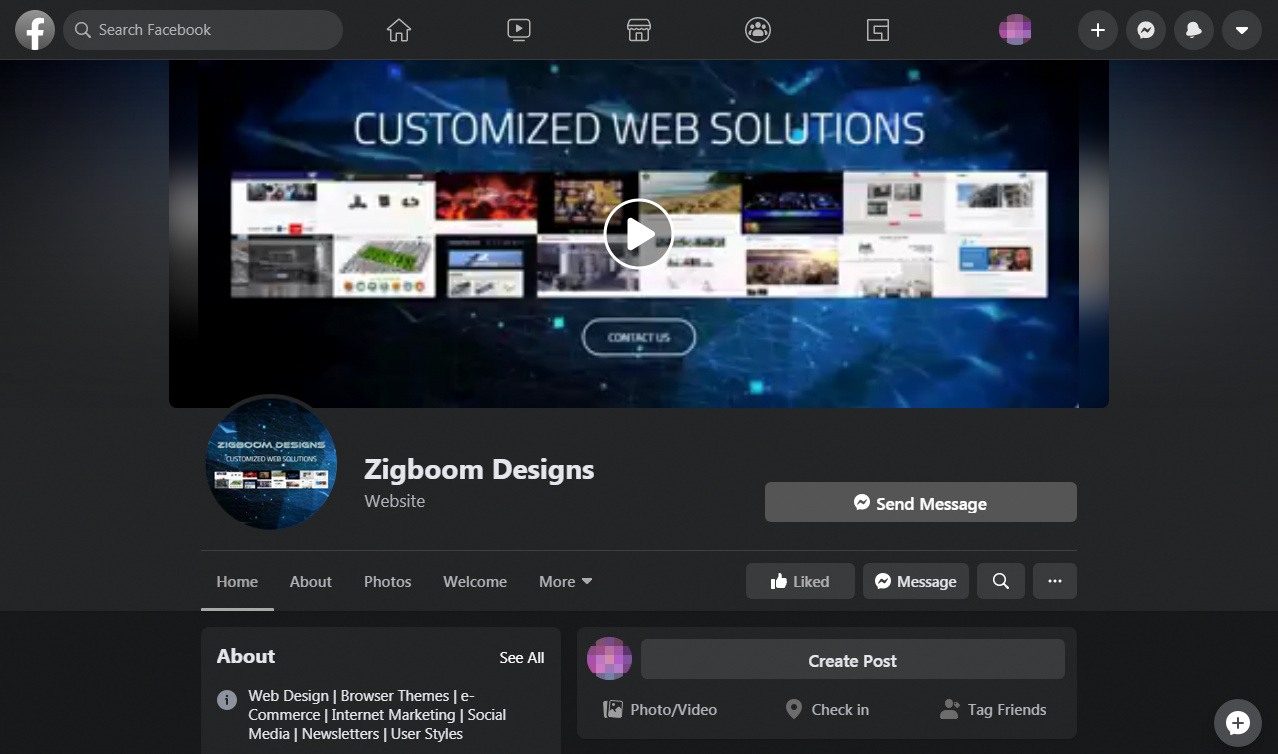The width and height of the screenshot is (1278, 754).
Task: Click the plus Create icon
Action: coord(1097,30)
